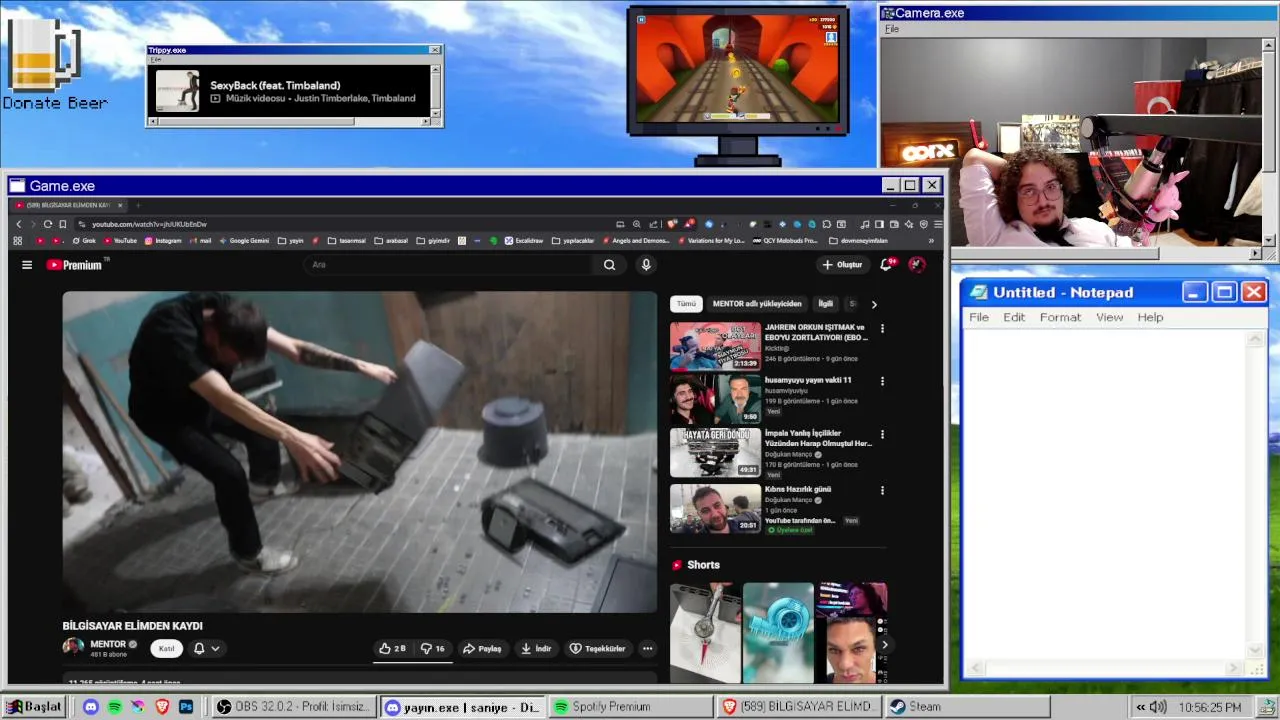Open Notepad File menu
Image resolution: width=1280 pixels, height=720 pixels.
(x=979, y=317)
